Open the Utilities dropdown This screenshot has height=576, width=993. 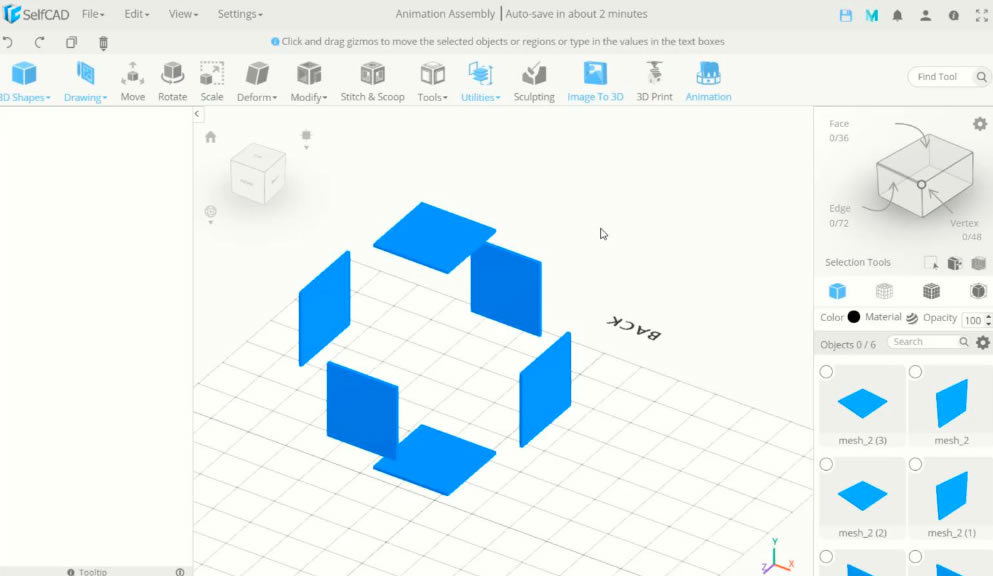pos(480,81)
